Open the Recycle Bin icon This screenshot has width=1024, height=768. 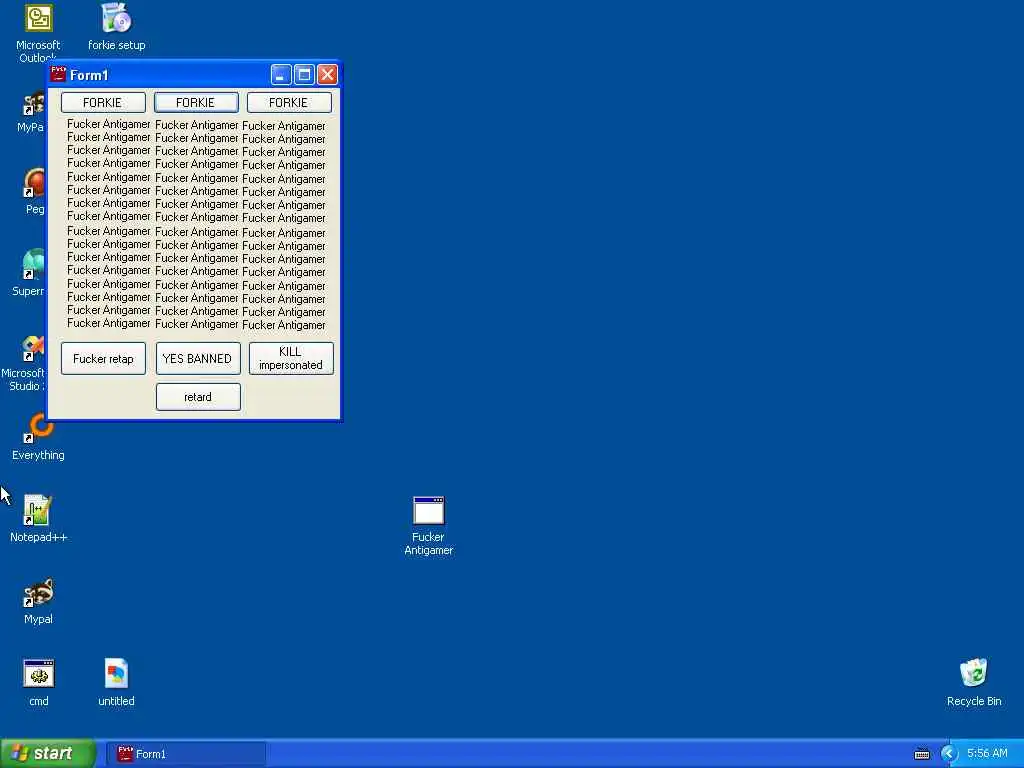973,682
